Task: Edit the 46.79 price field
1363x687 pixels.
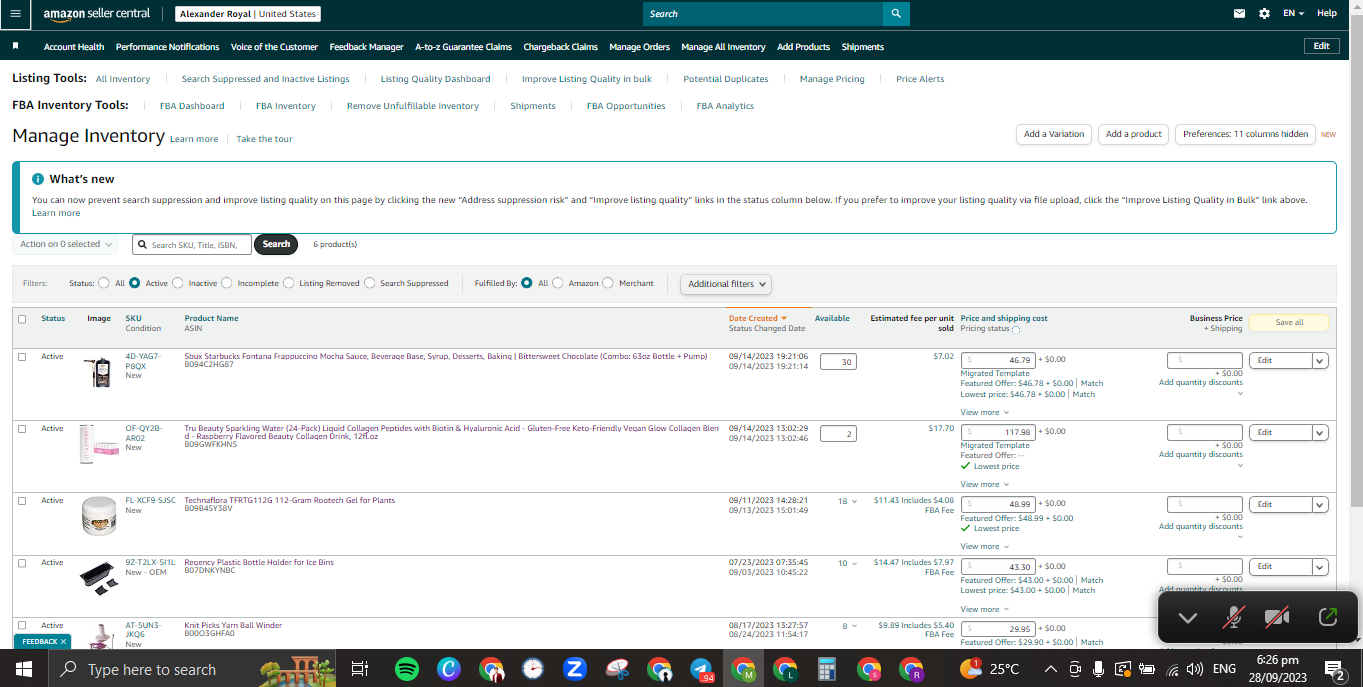Action: (997, 360)
